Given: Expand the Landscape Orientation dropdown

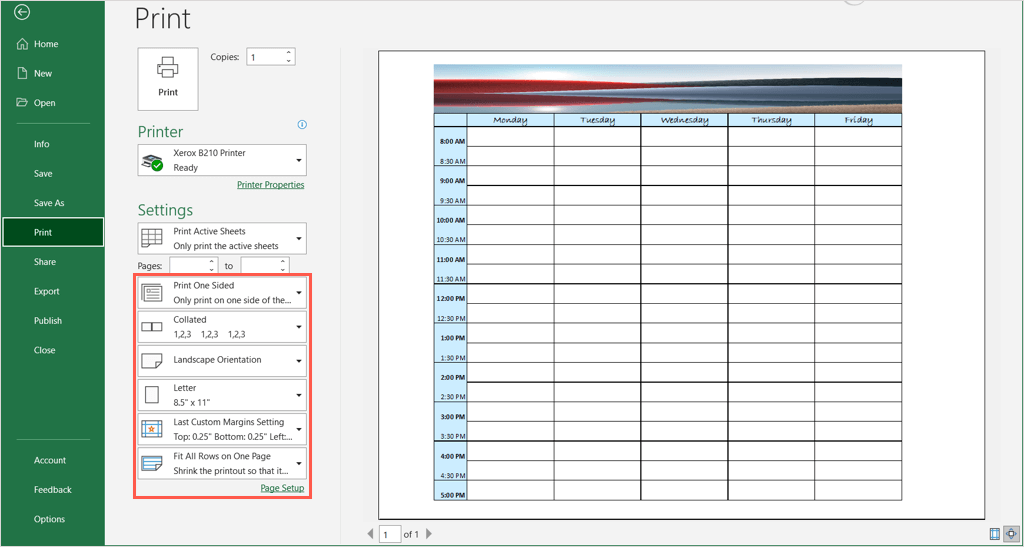Looking at the screenshot, I should point(222,360).
